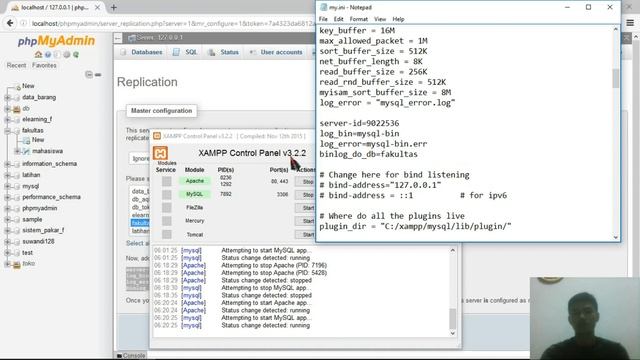Toggle Tomcat service checkbox in XAMPP

167,234
